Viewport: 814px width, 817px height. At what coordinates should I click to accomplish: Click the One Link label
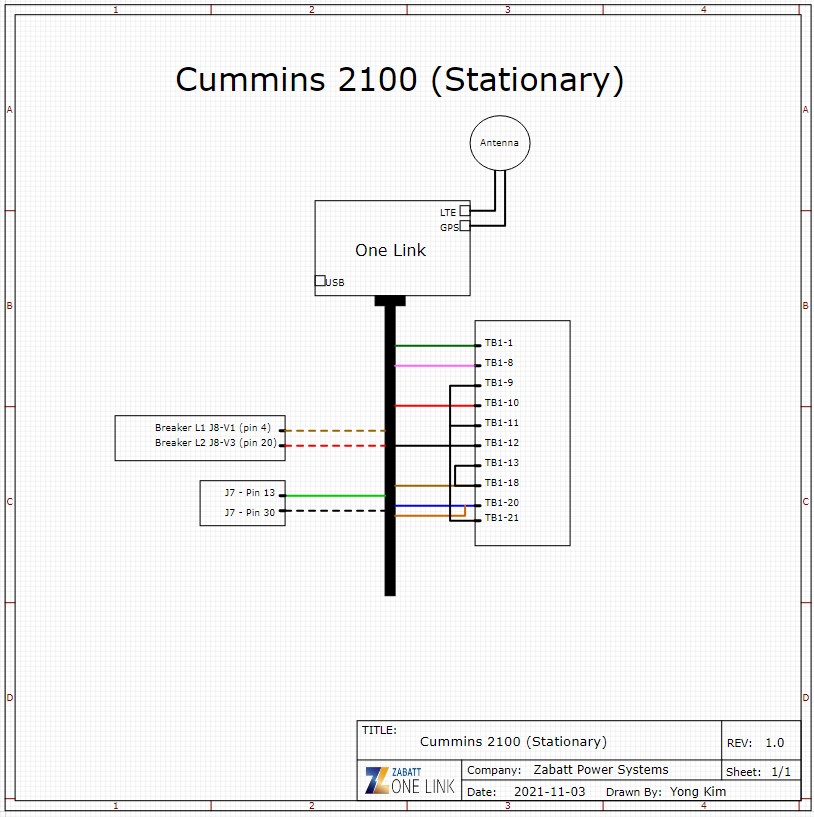[390, 250]
